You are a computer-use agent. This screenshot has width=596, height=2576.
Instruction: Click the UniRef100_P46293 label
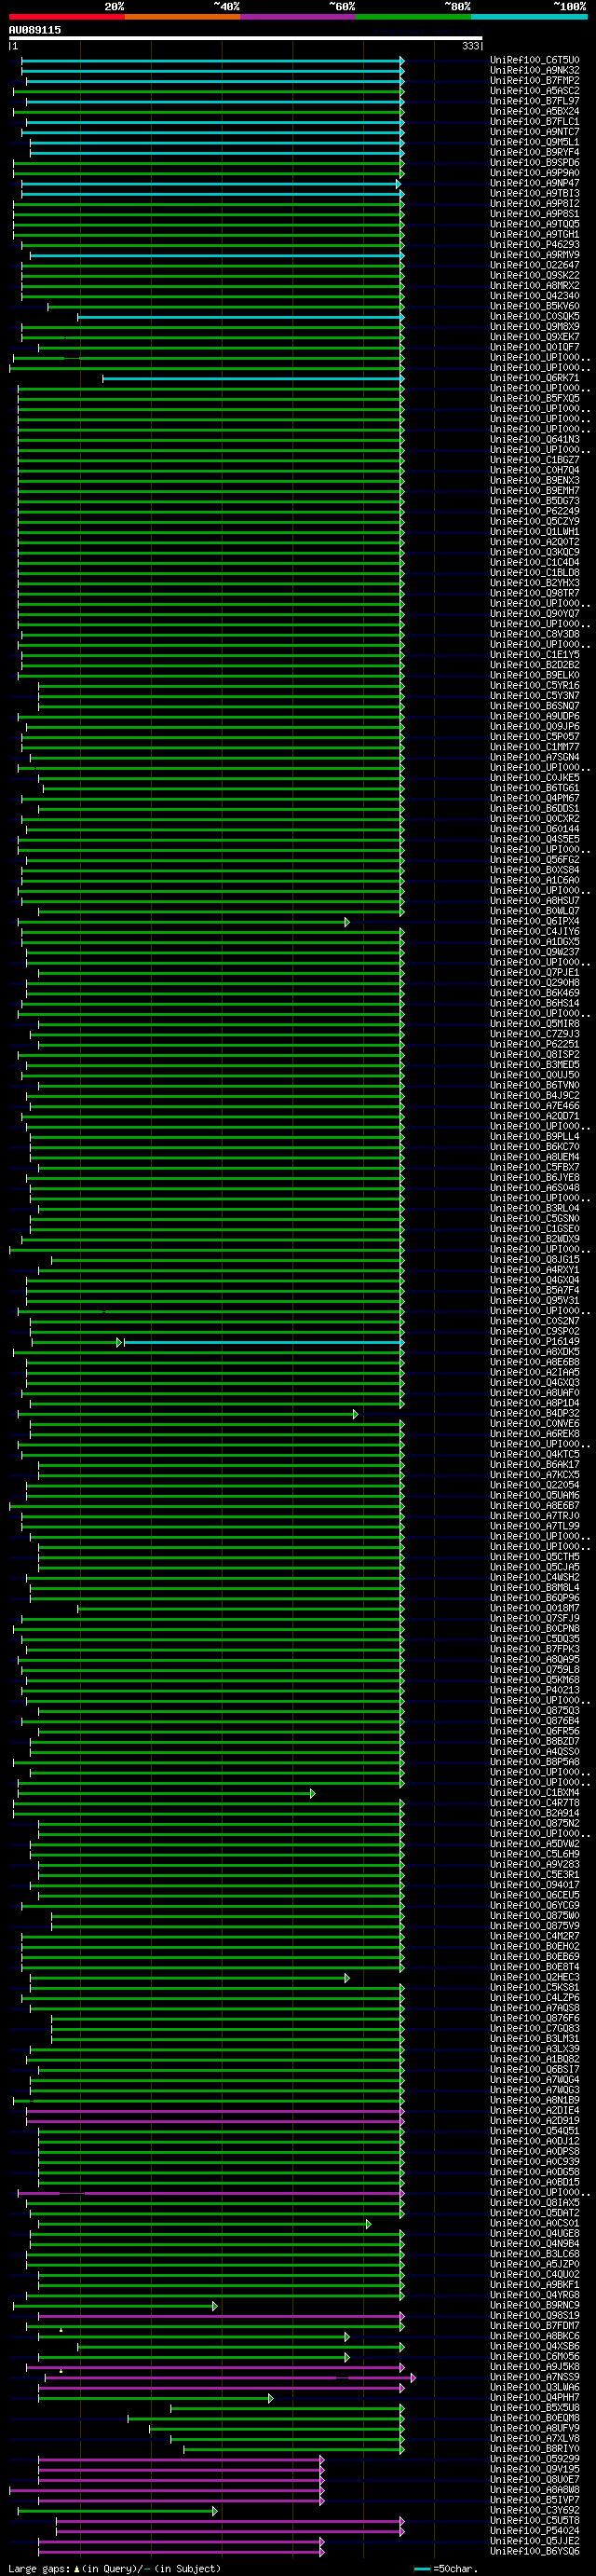coord(534,244)
